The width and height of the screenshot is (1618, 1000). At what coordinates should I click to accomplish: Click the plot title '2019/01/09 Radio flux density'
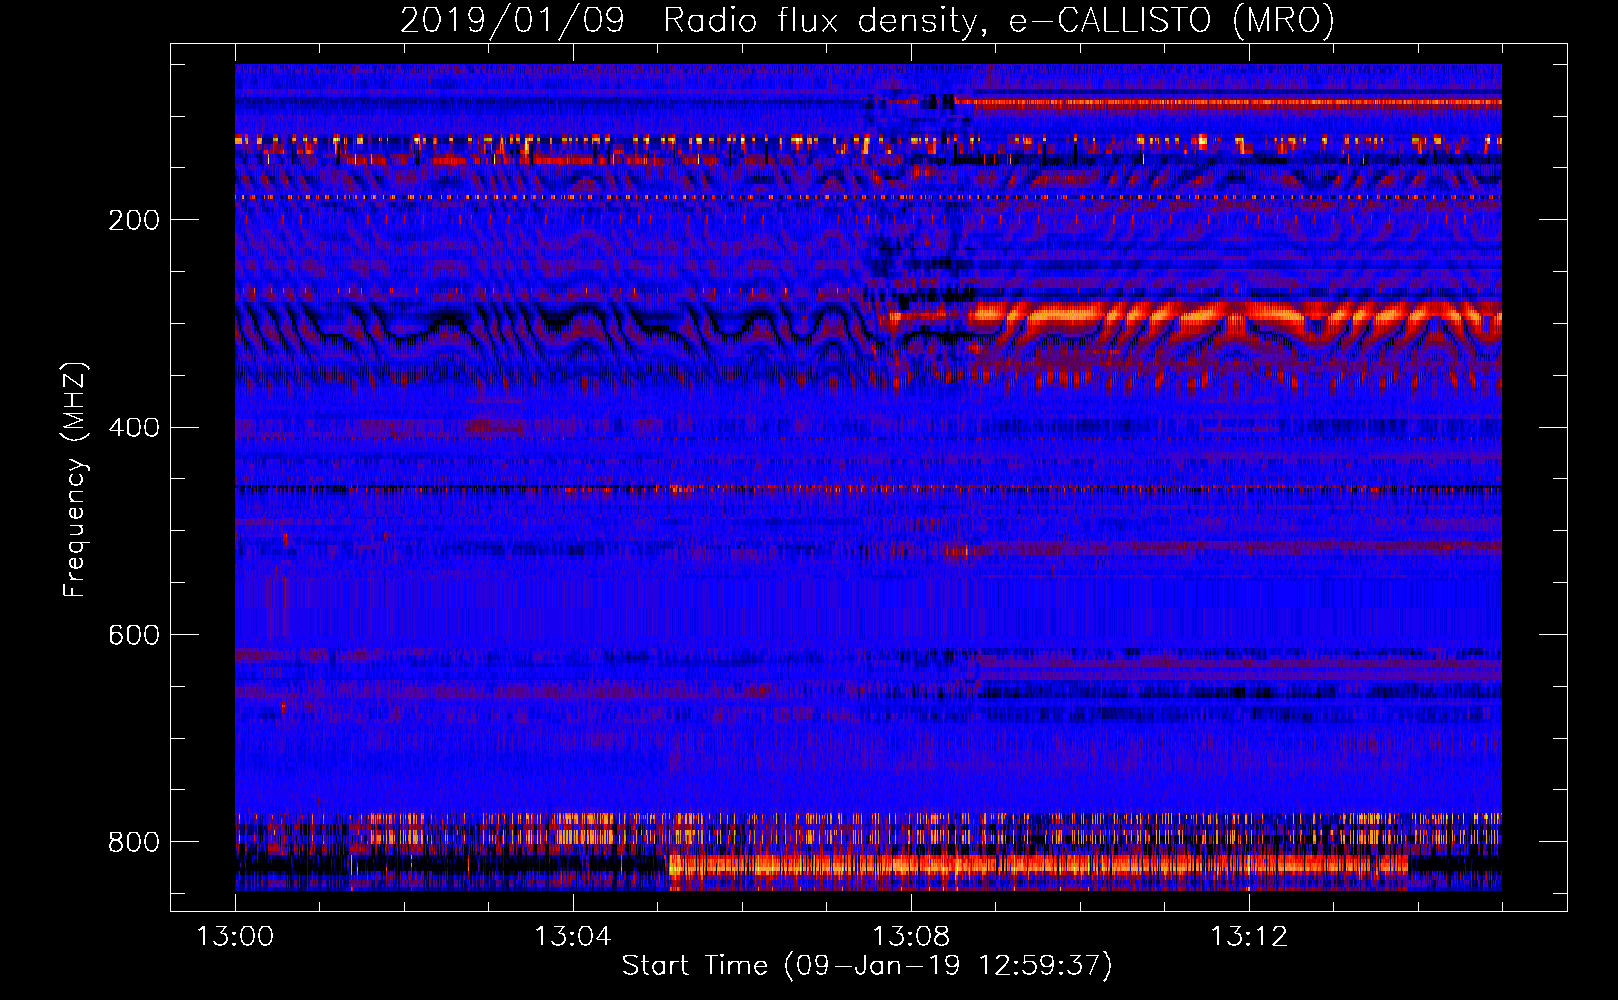coord(693,20)
